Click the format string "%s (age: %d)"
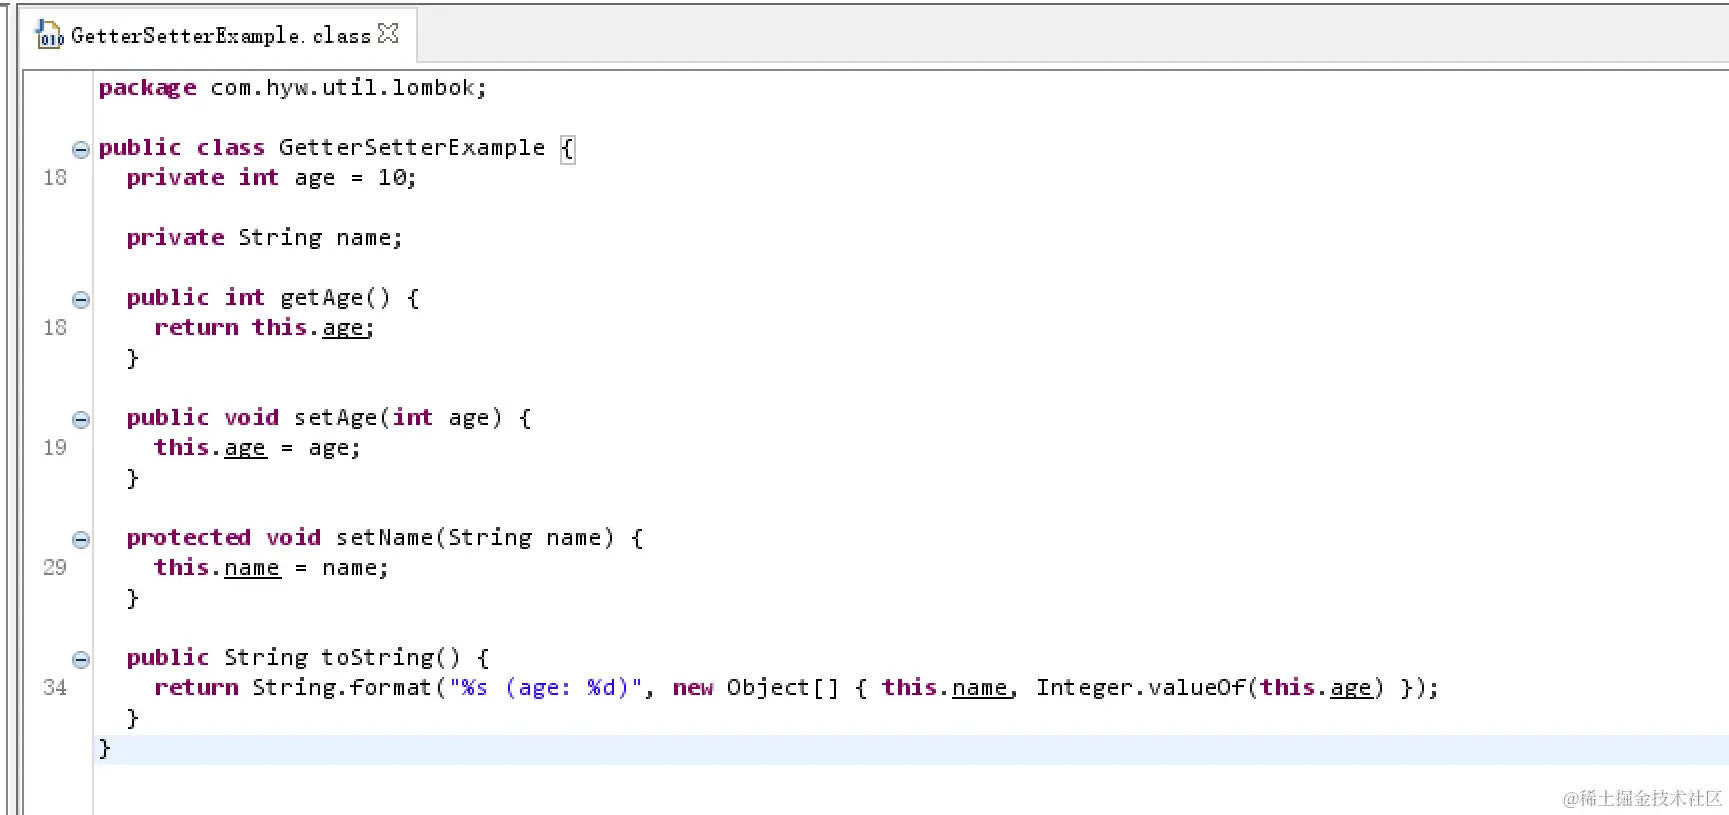This screenshot has width=1729, height=815. point(545,688)
